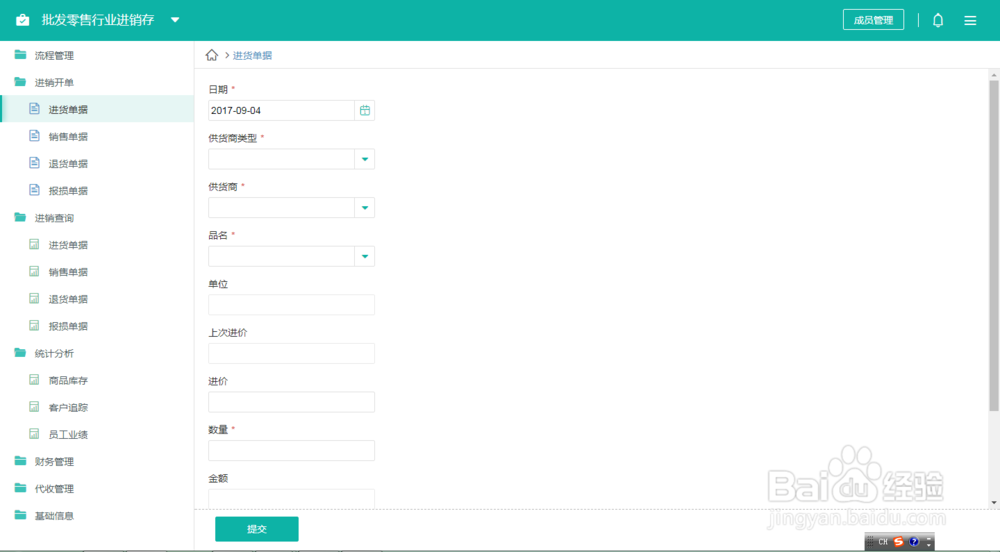Open the 供货商 dropdown arrow
The width and height of the screenshot is (1000, 552).
pyautogui.click(x=365, y=208)
